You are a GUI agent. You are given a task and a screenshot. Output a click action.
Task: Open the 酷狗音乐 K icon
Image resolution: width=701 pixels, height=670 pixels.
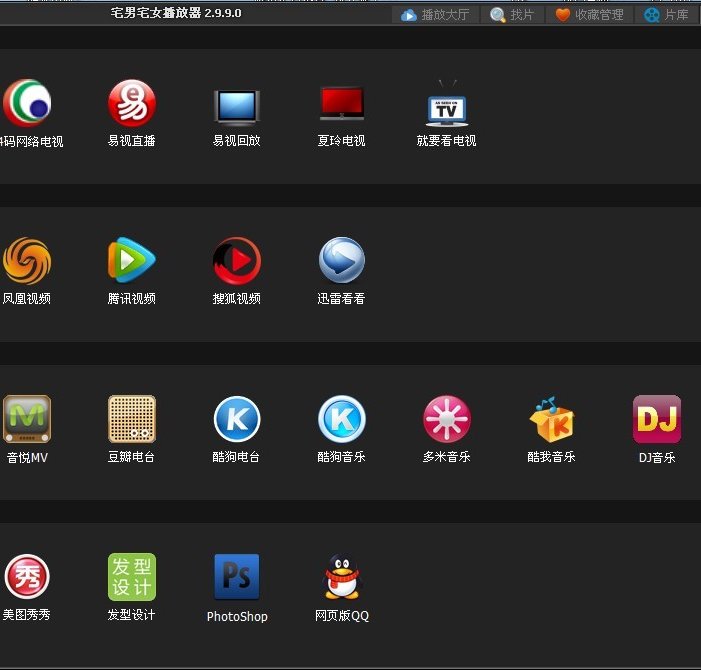coord(342,419)
